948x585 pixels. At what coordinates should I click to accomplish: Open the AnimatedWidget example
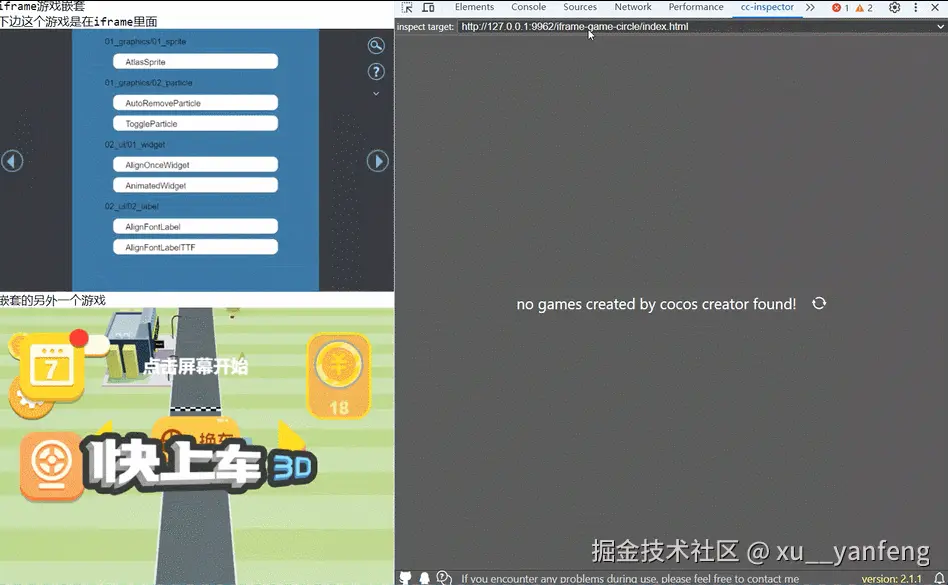click(x=195, y=186)
